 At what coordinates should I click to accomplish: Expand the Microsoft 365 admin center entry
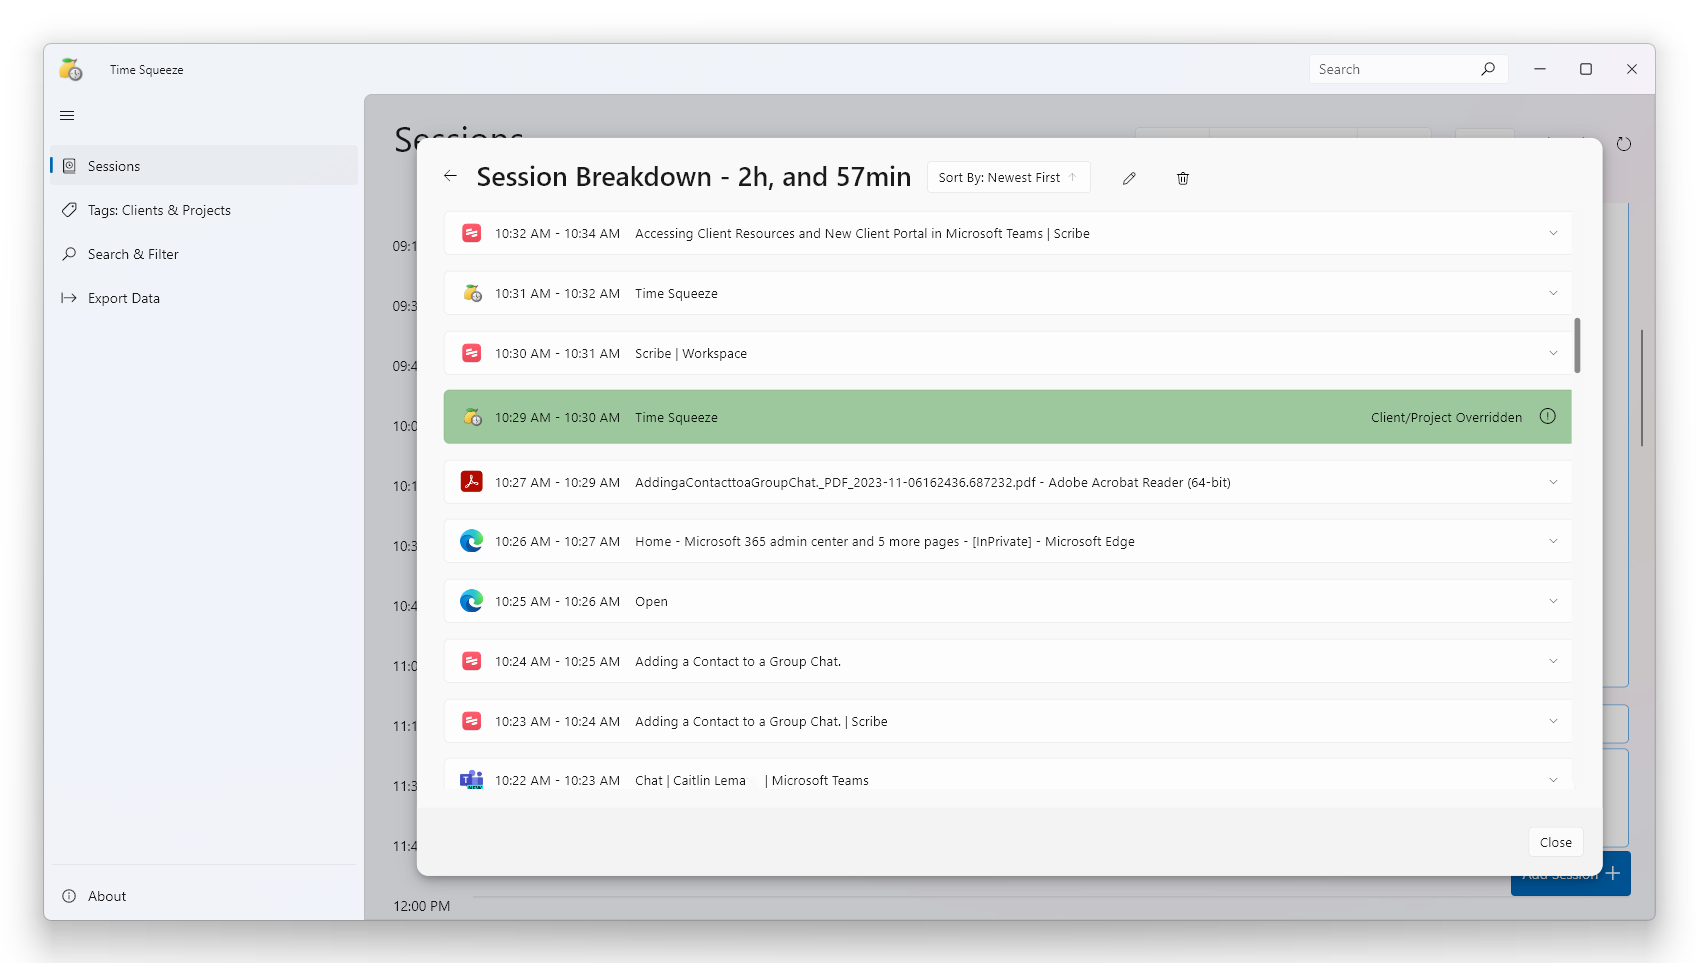click(1553, 541)
